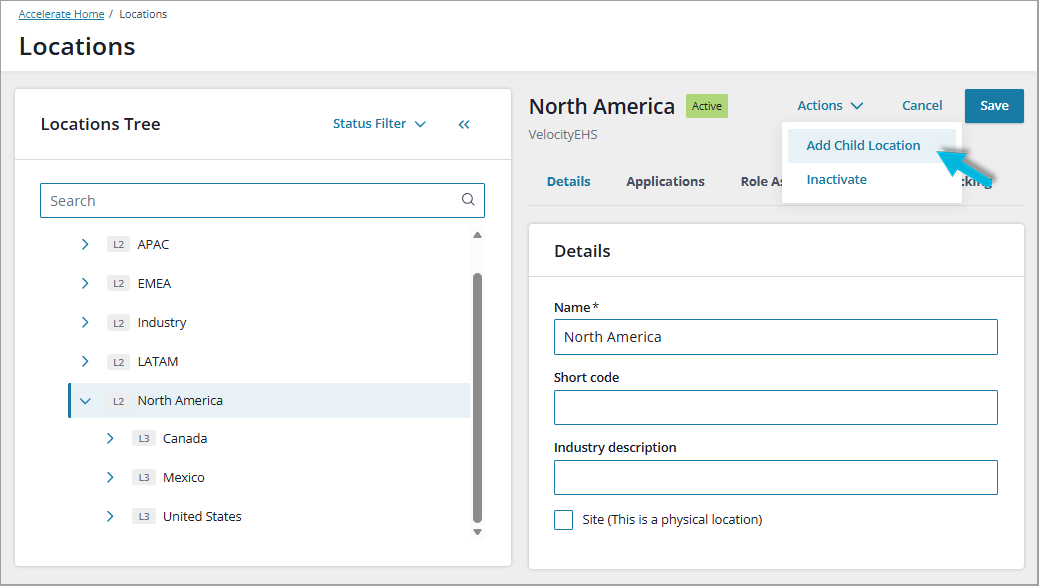Click the scroll up arrow in tree
The width and height of the screenshot is (1039, 586).
pos(477,235)
